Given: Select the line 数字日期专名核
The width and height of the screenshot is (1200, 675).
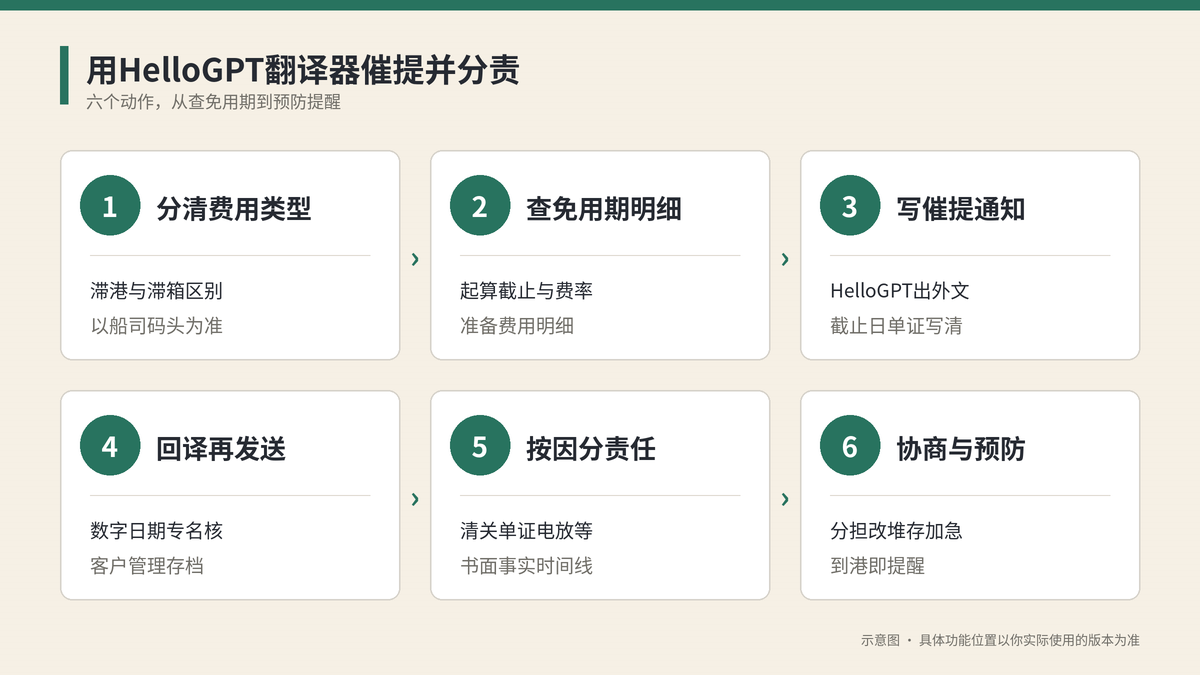Looking at the screenshot, I should pyautogui.click(x=156, y=531).
